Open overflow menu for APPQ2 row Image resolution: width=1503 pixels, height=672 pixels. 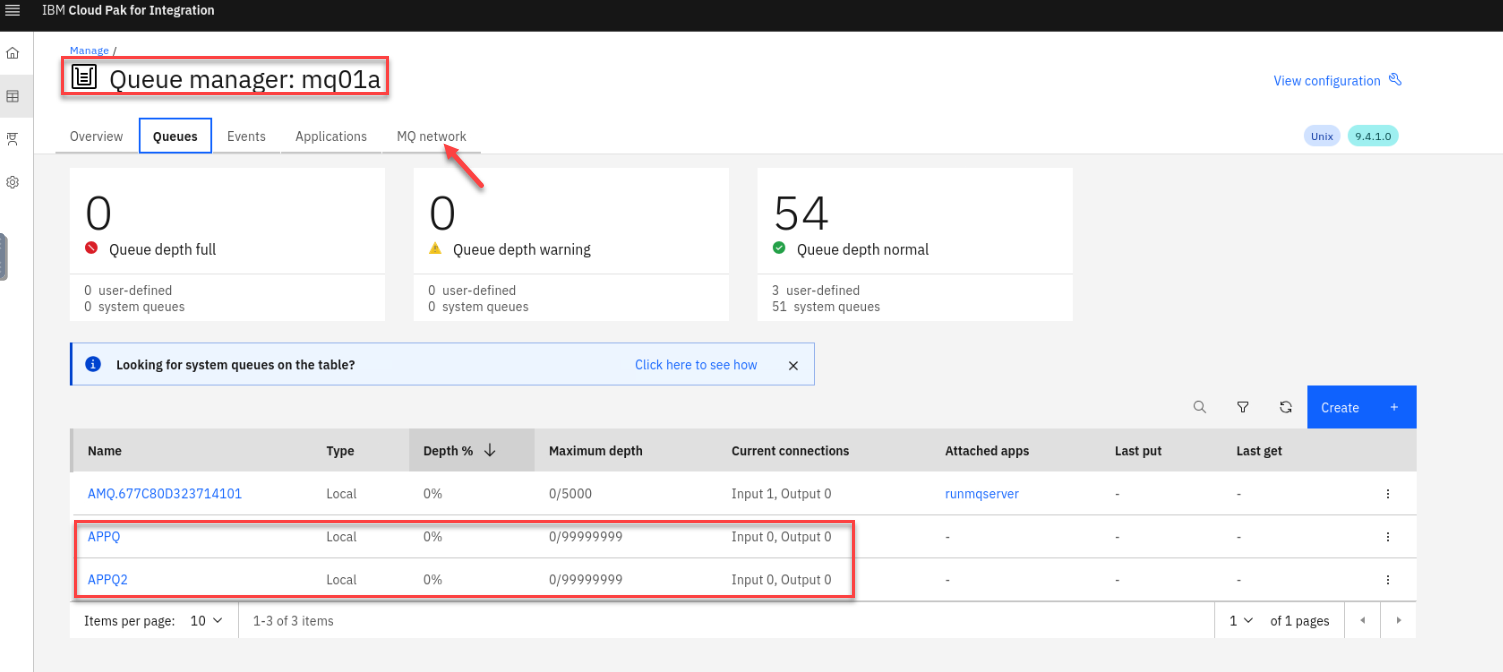1387,580
